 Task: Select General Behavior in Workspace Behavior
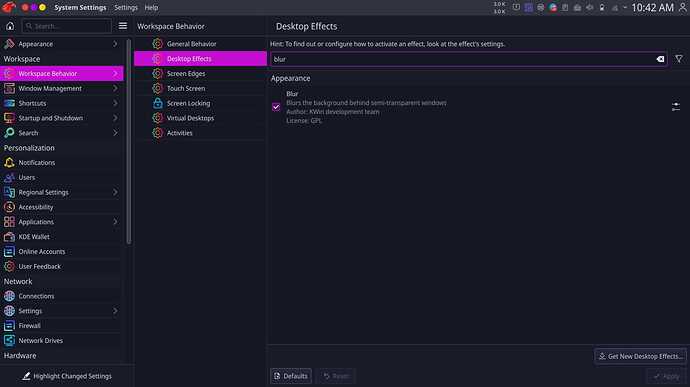click(200, 44)
